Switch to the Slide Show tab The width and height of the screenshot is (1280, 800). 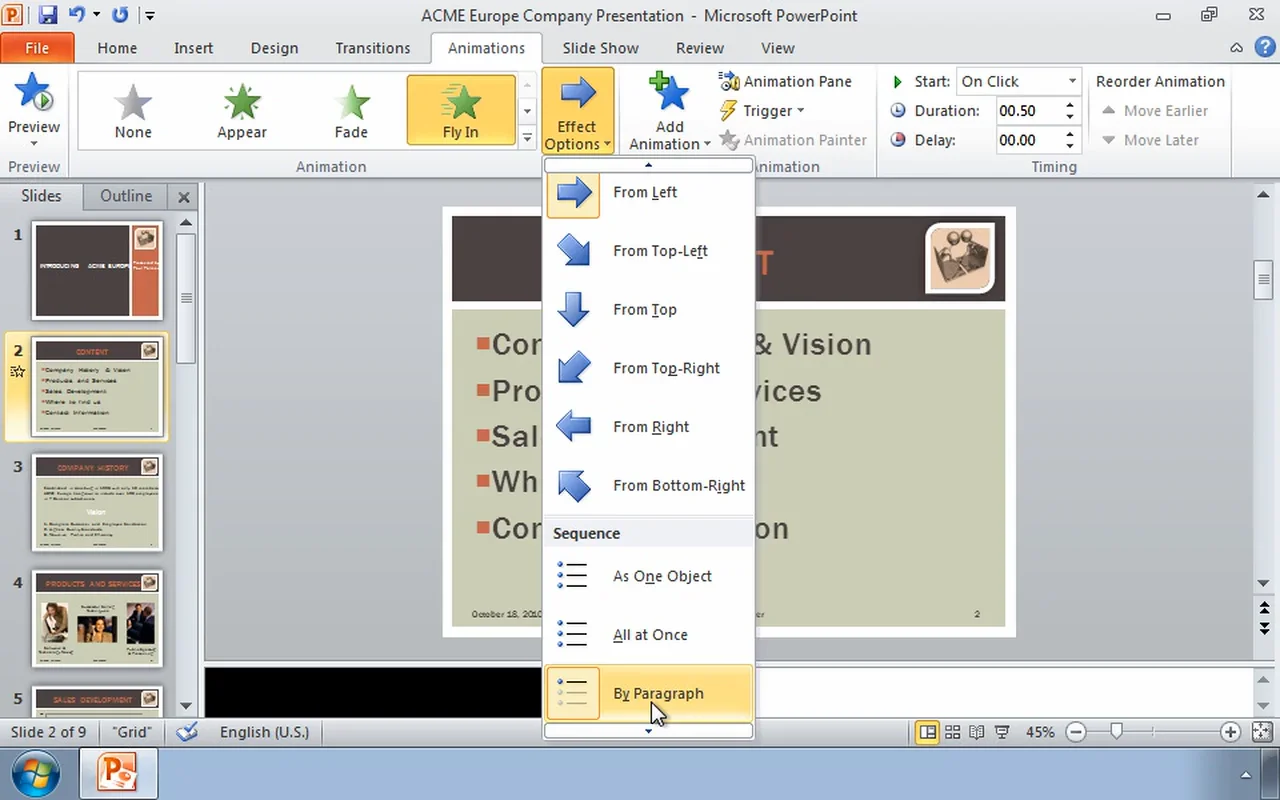600,48
